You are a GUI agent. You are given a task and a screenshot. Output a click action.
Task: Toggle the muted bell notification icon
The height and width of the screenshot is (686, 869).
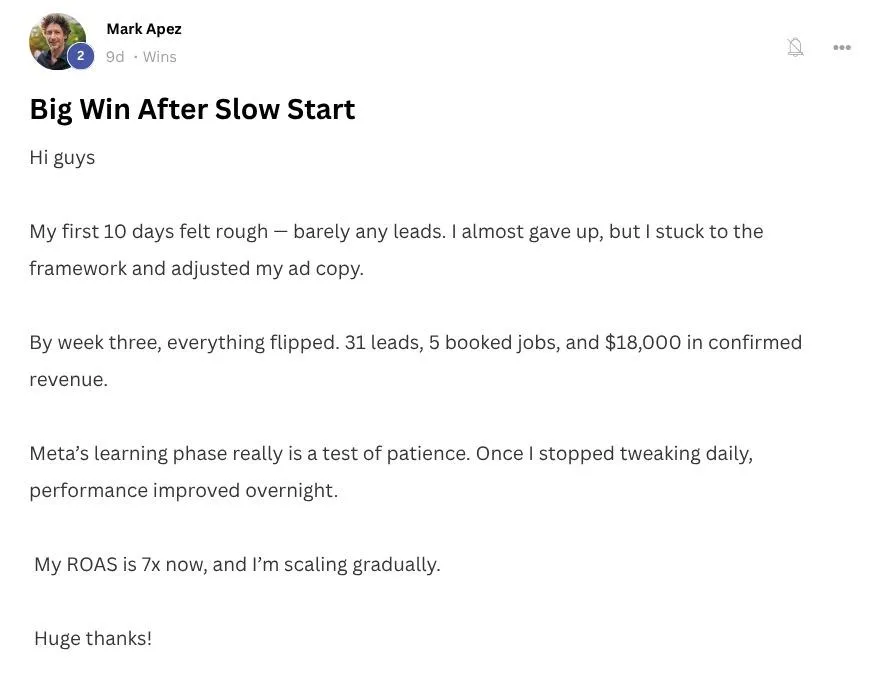pos(795,47)
